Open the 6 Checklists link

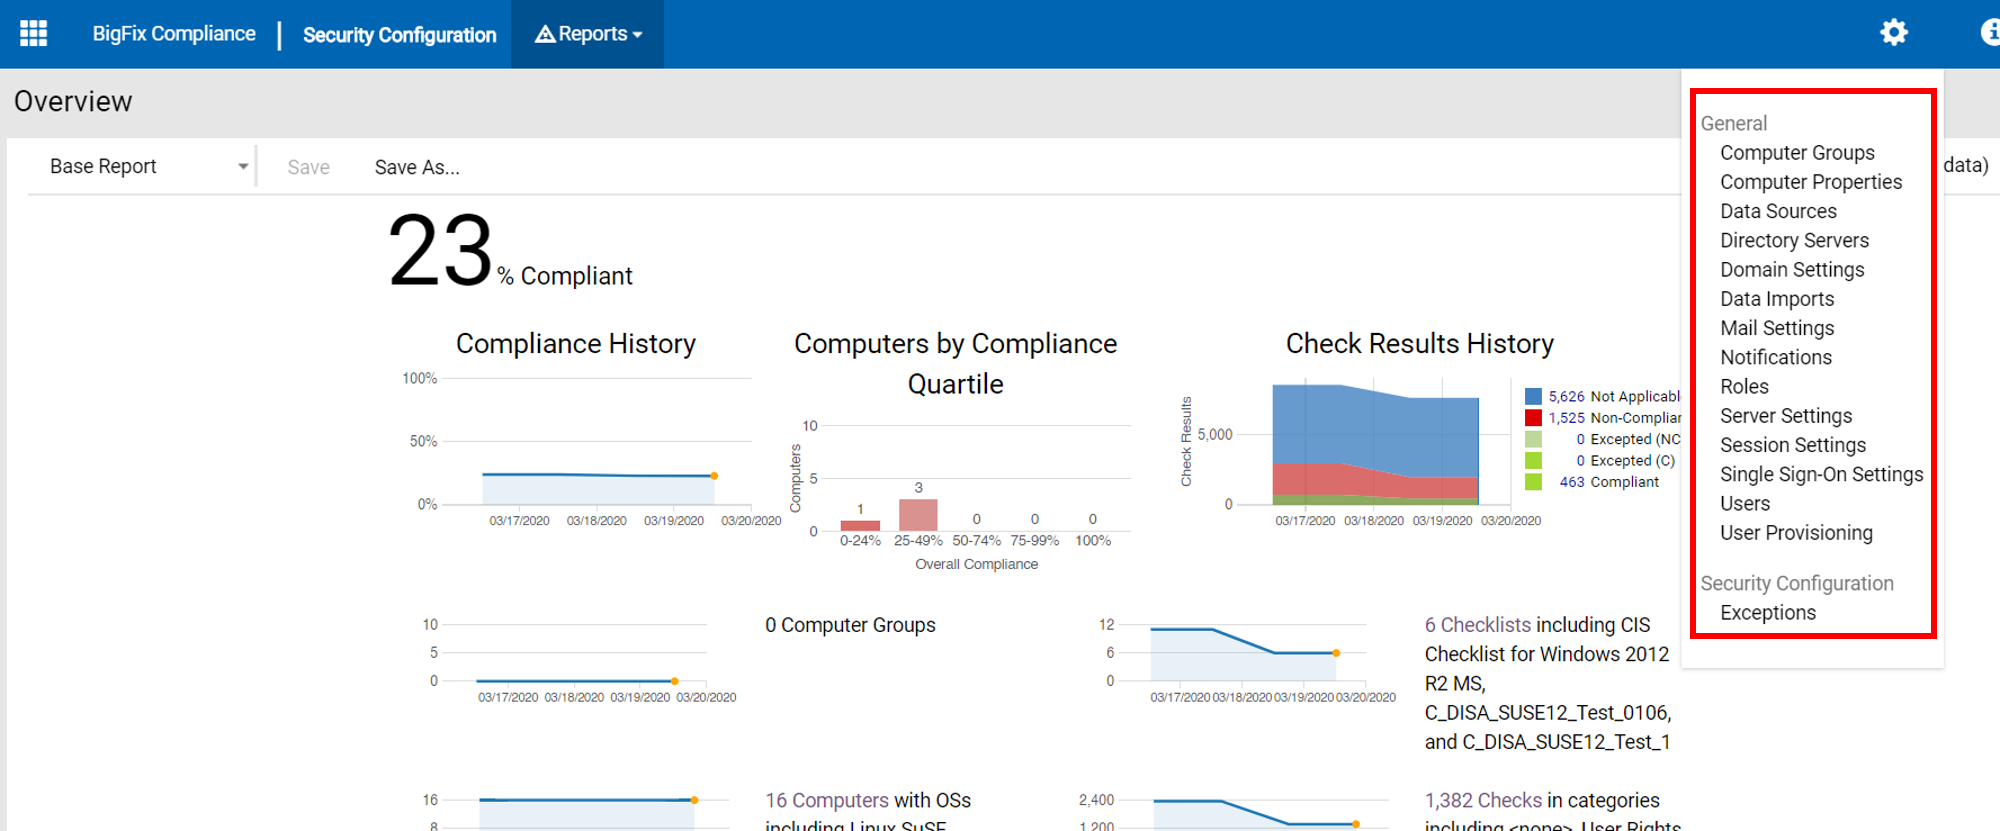[1477, 625]
